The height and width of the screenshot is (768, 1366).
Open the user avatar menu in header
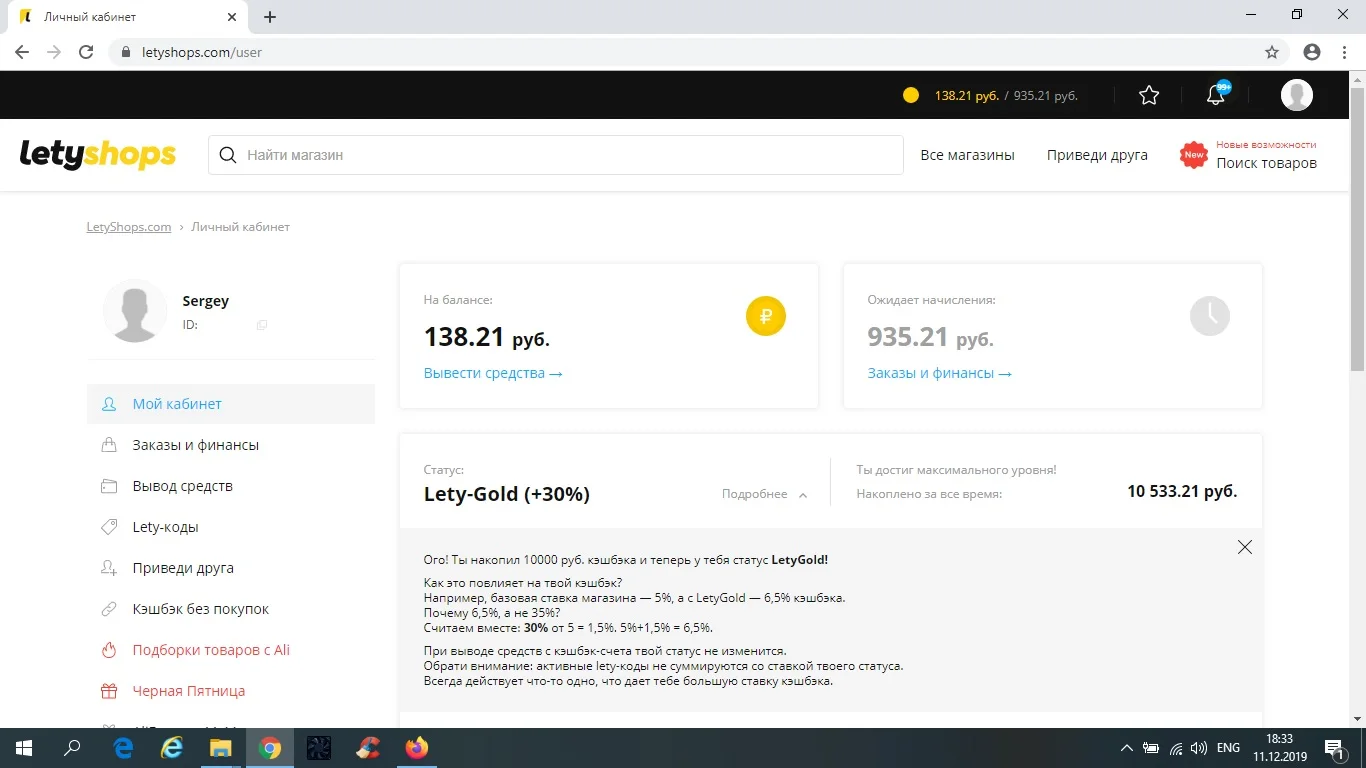pos(1297,95)
